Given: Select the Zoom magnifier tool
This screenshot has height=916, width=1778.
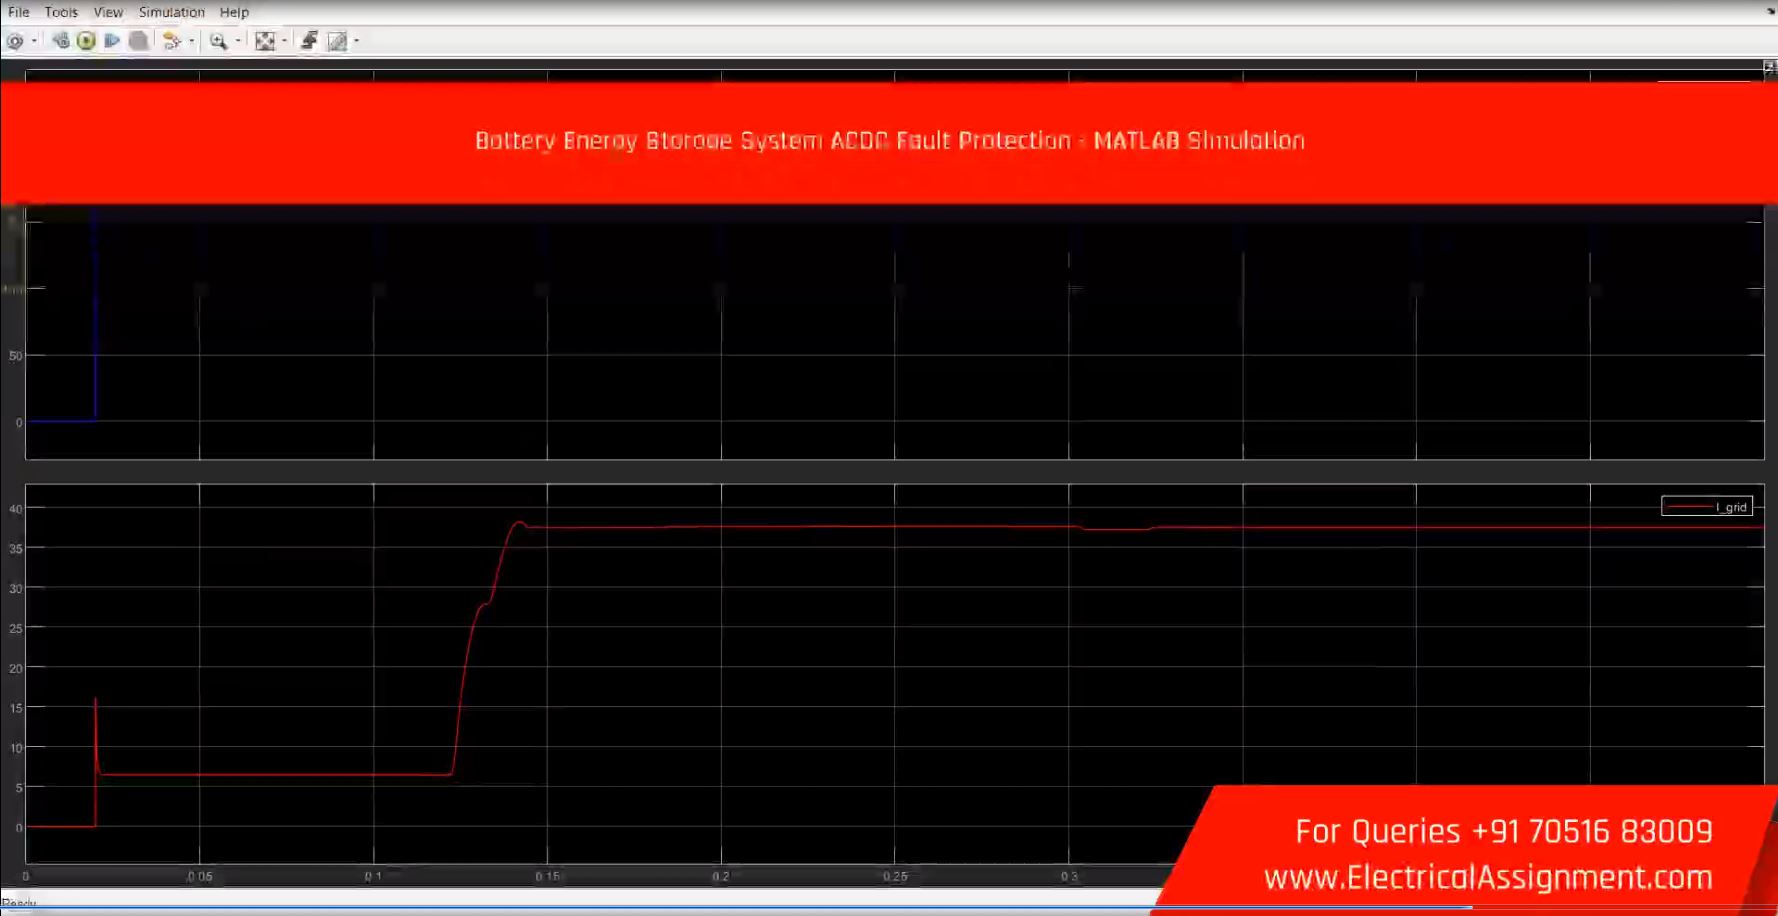Looking at the screenshot, I should [x=218, y=41].
